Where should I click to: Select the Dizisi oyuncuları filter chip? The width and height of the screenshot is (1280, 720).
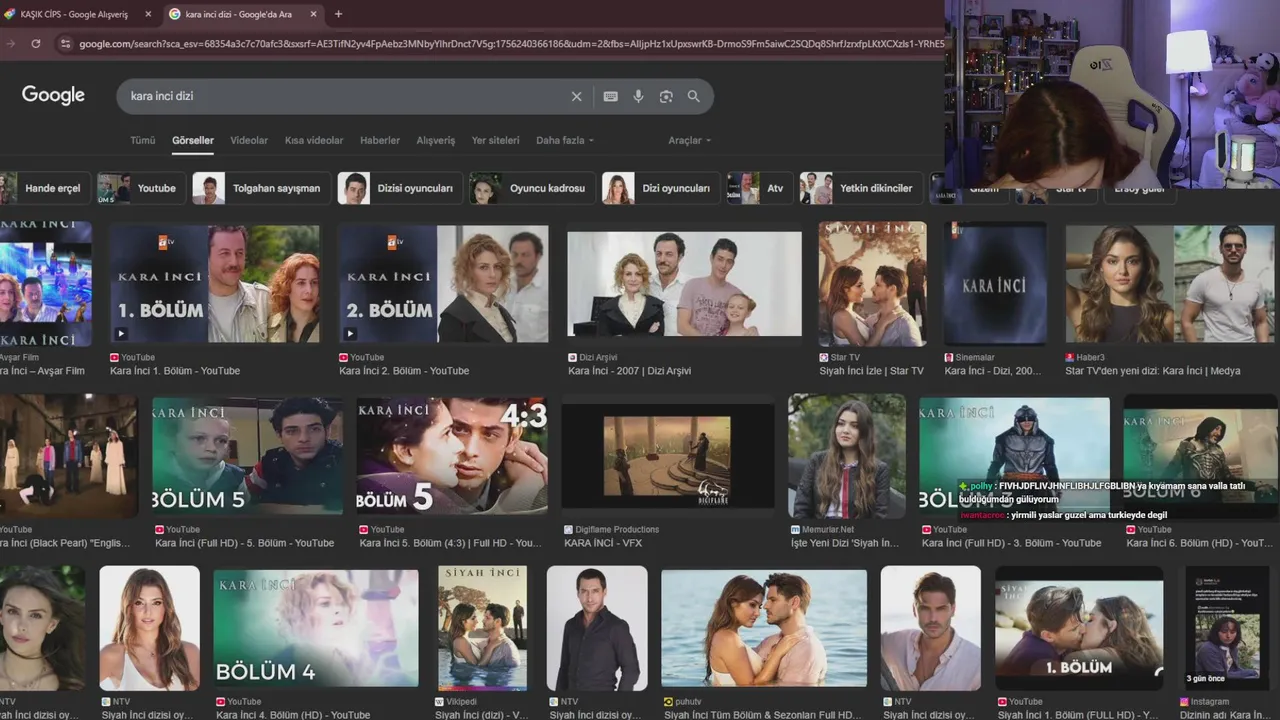400,188
